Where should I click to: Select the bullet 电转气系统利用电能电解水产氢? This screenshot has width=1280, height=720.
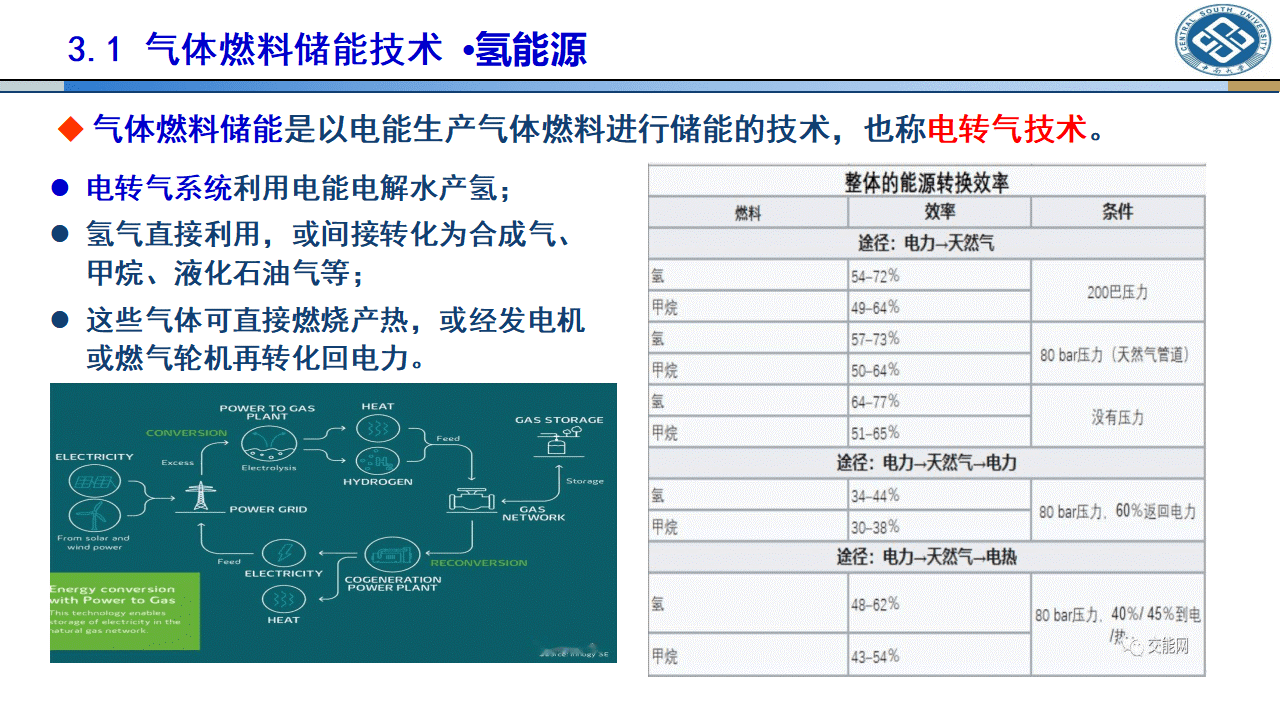[x=299, y=188]
